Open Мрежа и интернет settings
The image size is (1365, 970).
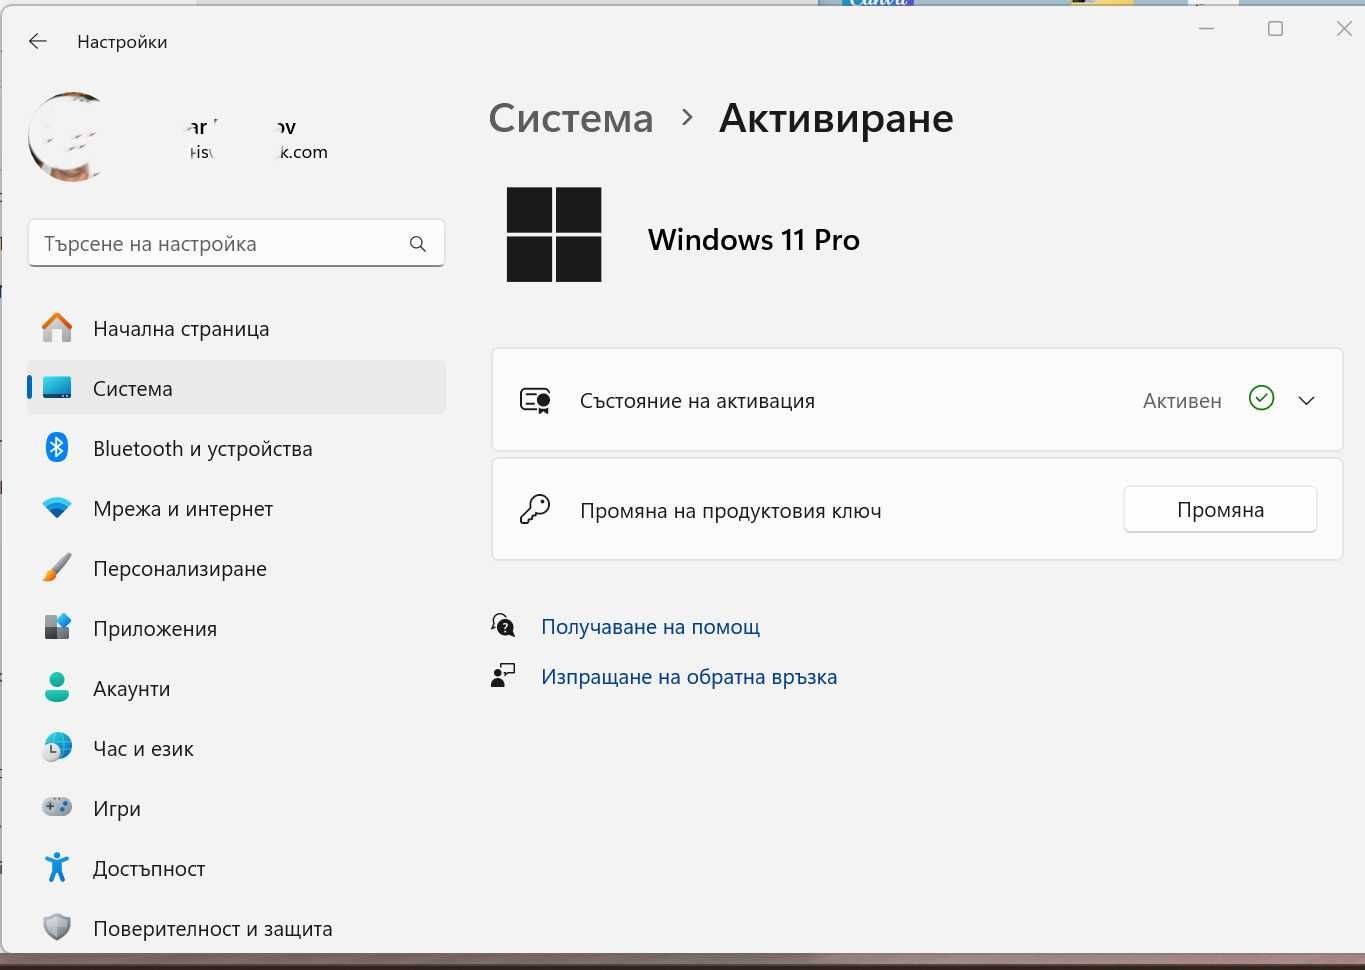(236, 508)
